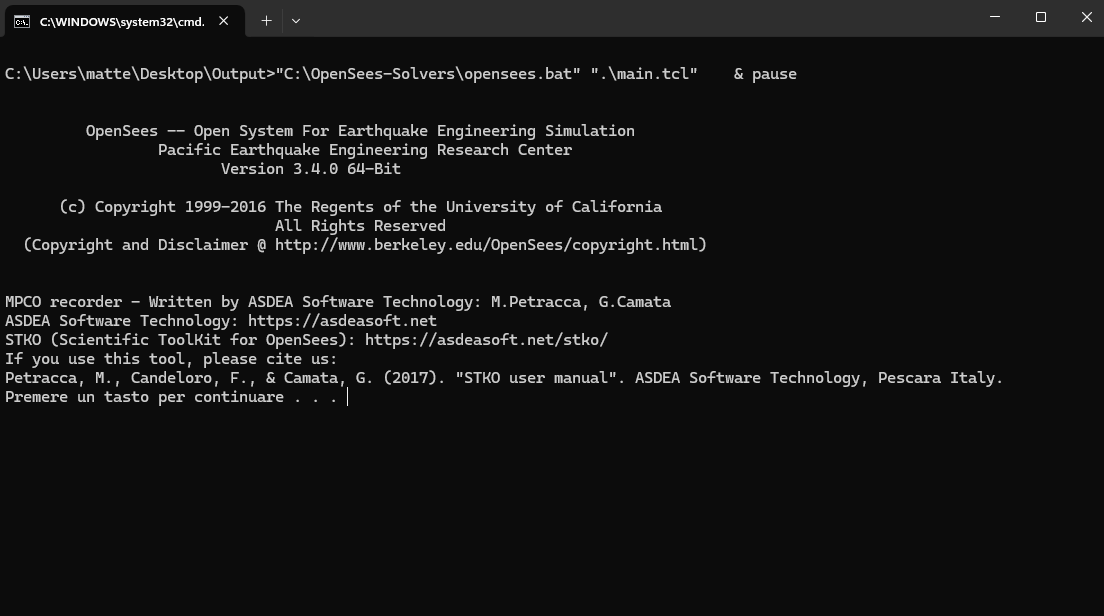
Task: Close the terminal window
Action: [1086, 17]
